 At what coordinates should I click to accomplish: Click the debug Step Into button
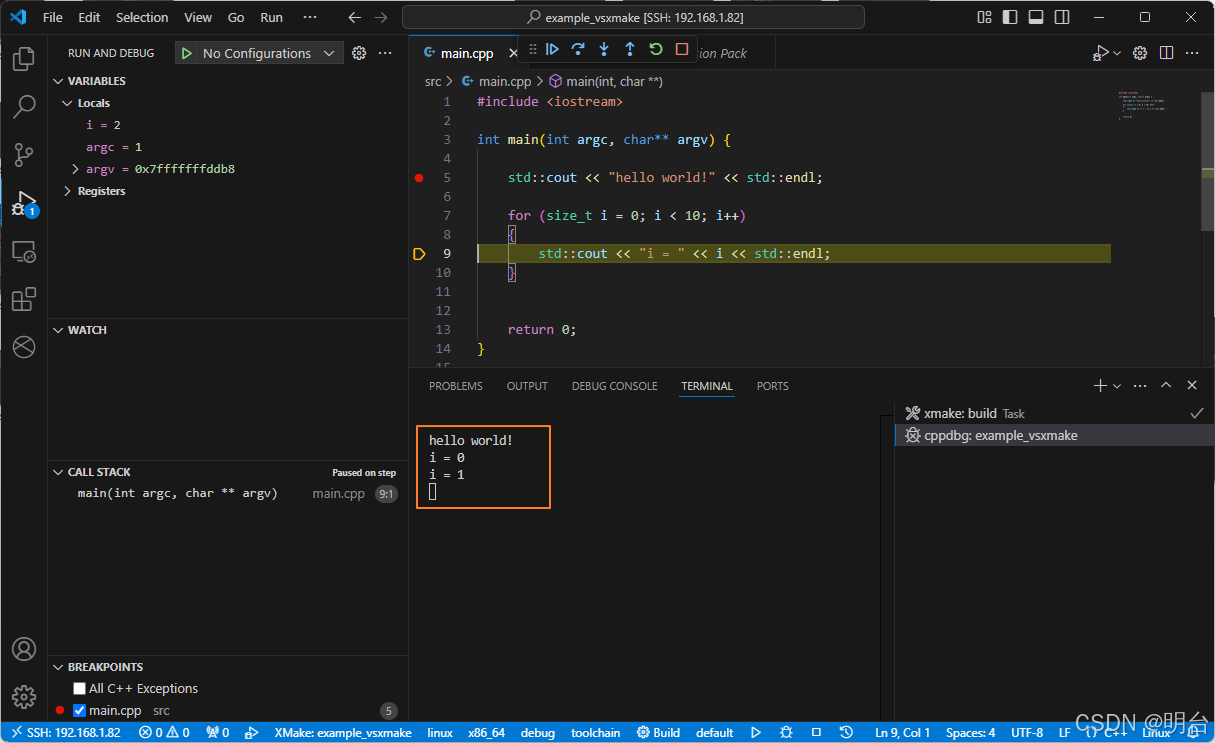[x=604, y=49]
